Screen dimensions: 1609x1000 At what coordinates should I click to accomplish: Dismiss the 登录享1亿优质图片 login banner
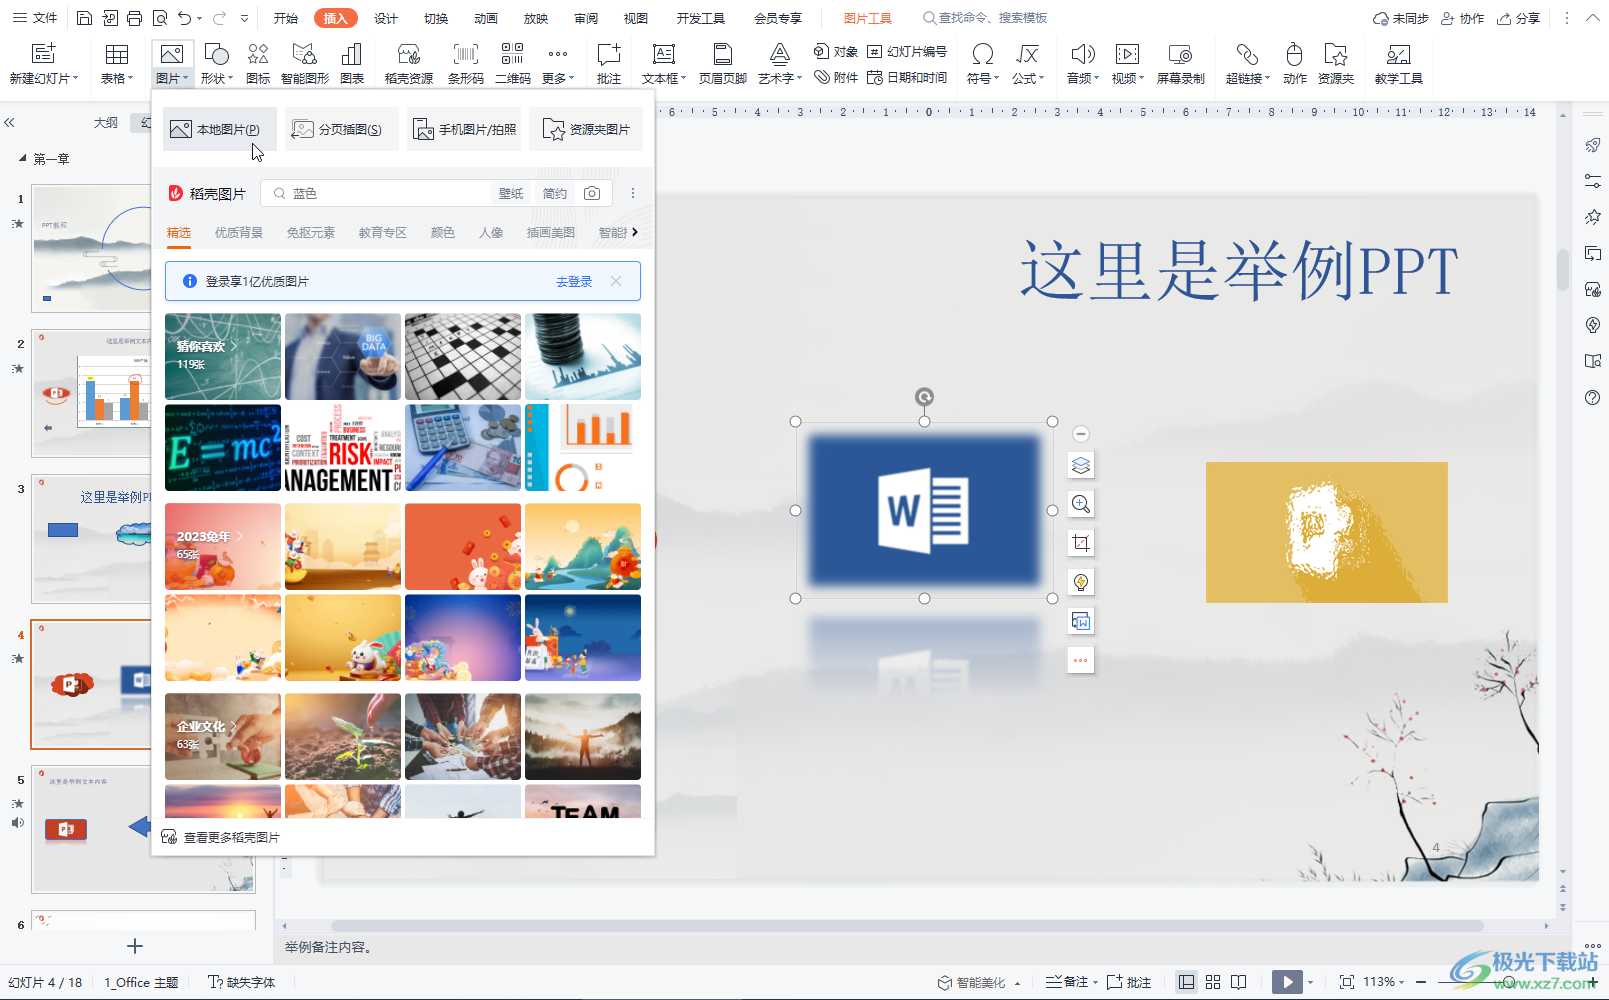(616, 281)
